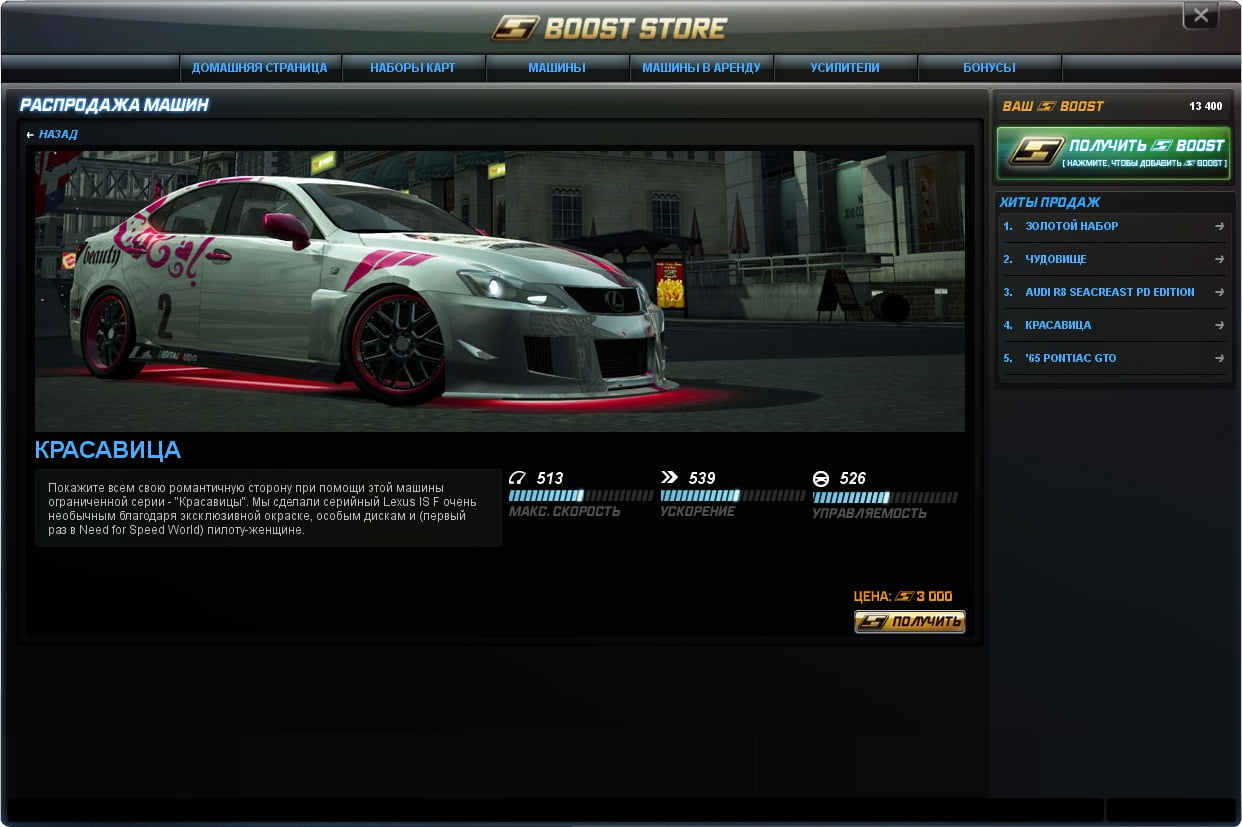Close the Boost Store window
This screenshot has width=1242, height=827.
pos(1201,16)
